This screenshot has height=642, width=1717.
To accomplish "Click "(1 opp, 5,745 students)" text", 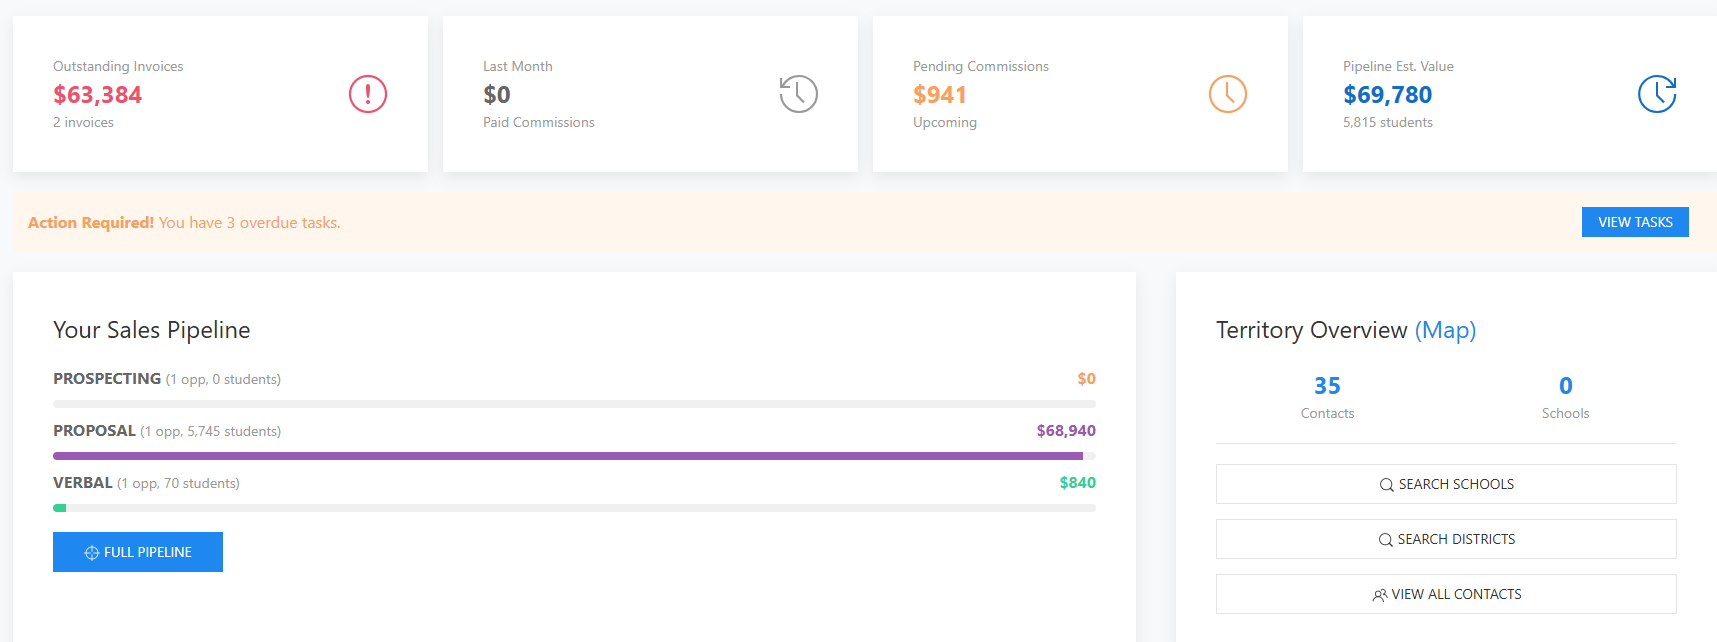I will 211,432.
